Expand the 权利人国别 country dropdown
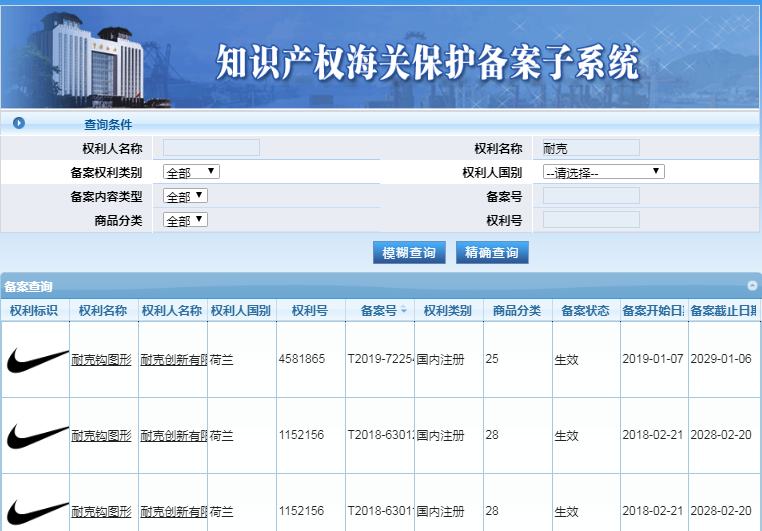 click(x=603, y=172)
